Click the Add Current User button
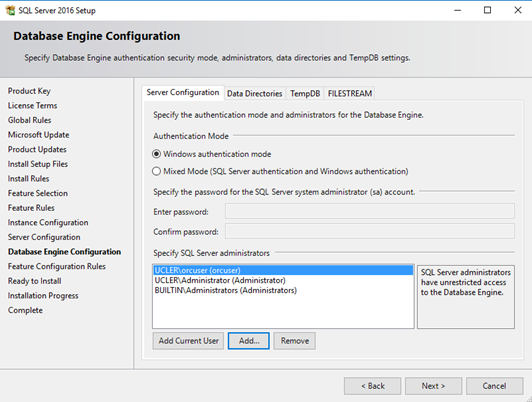532x402 pixels. tap(188, 341)
